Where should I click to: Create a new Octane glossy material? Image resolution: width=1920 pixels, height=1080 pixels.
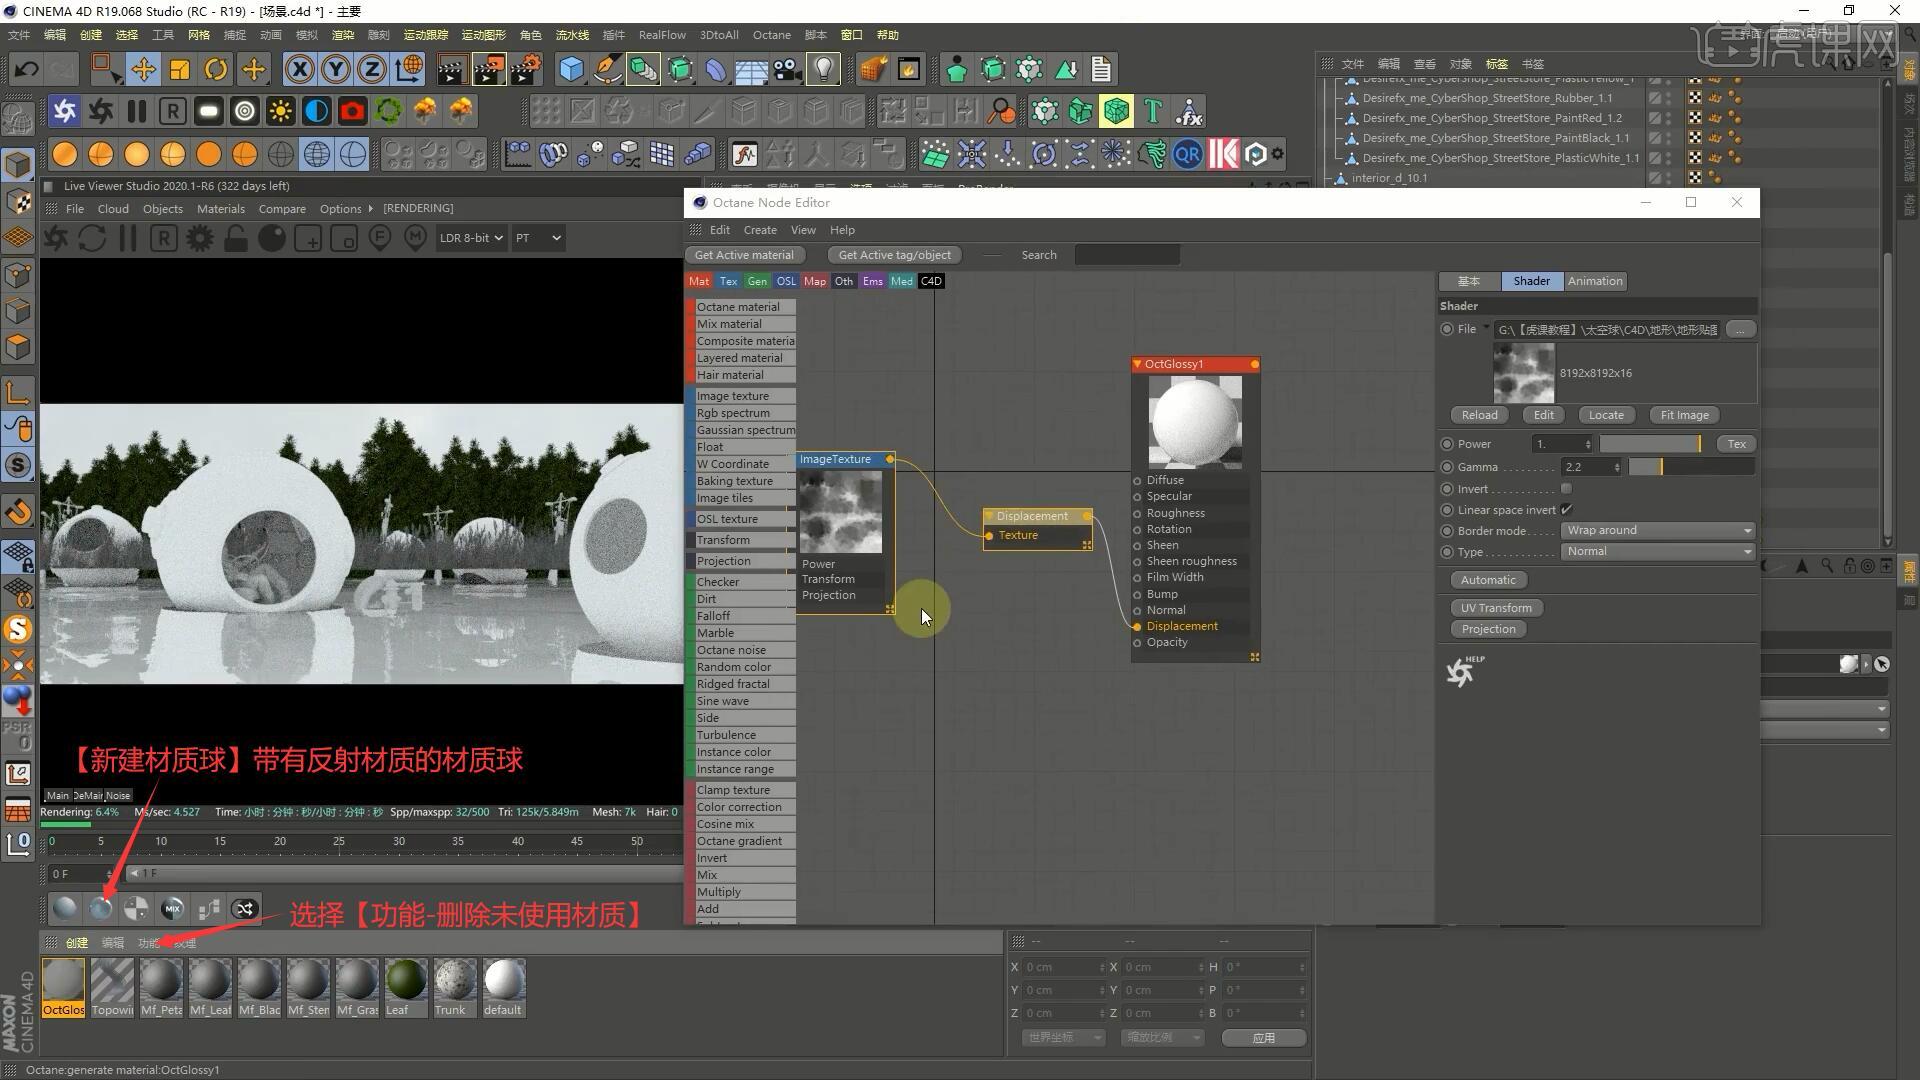tap(101, 908)
